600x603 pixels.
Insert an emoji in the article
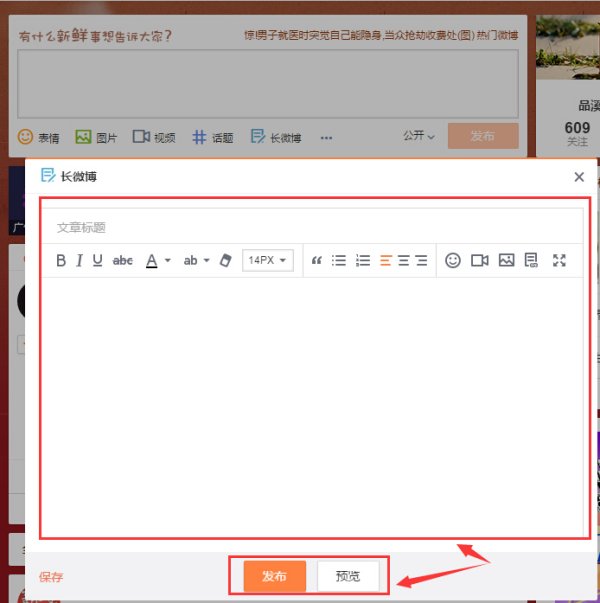click(x=453, y=260)
